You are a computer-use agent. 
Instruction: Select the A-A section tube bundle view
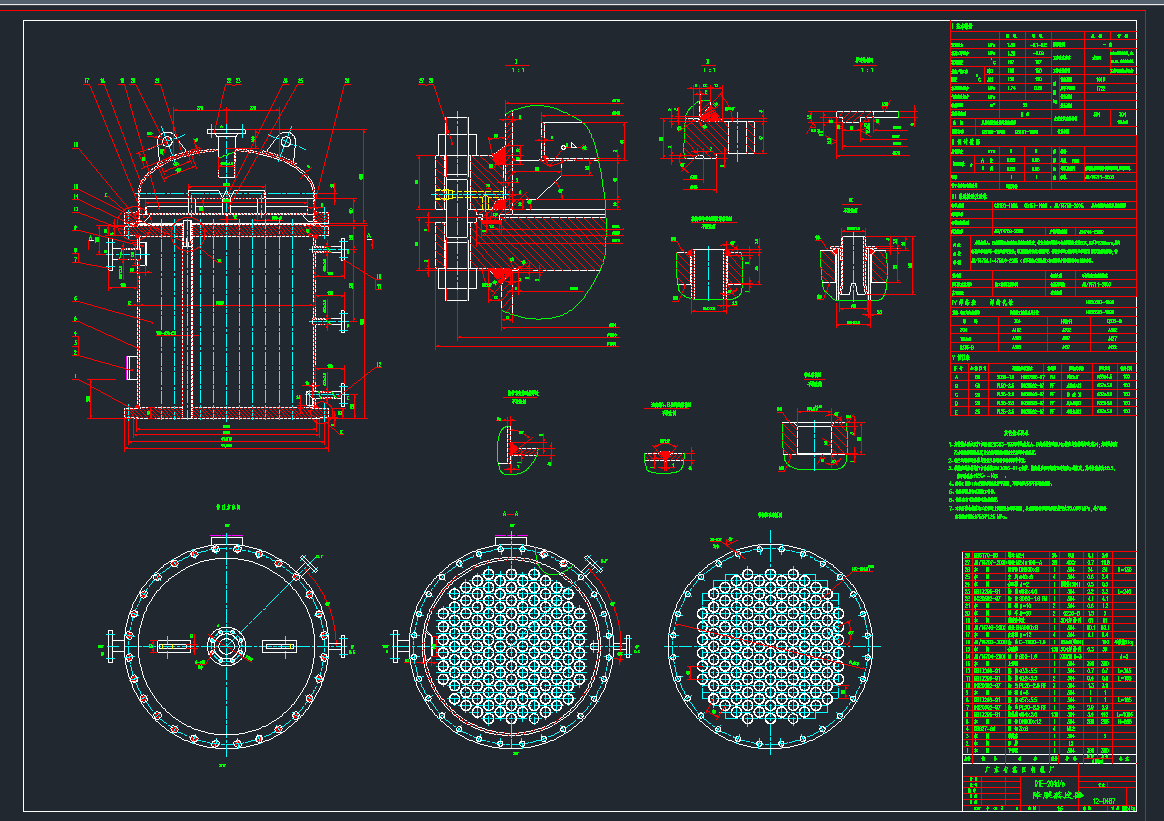513,646
